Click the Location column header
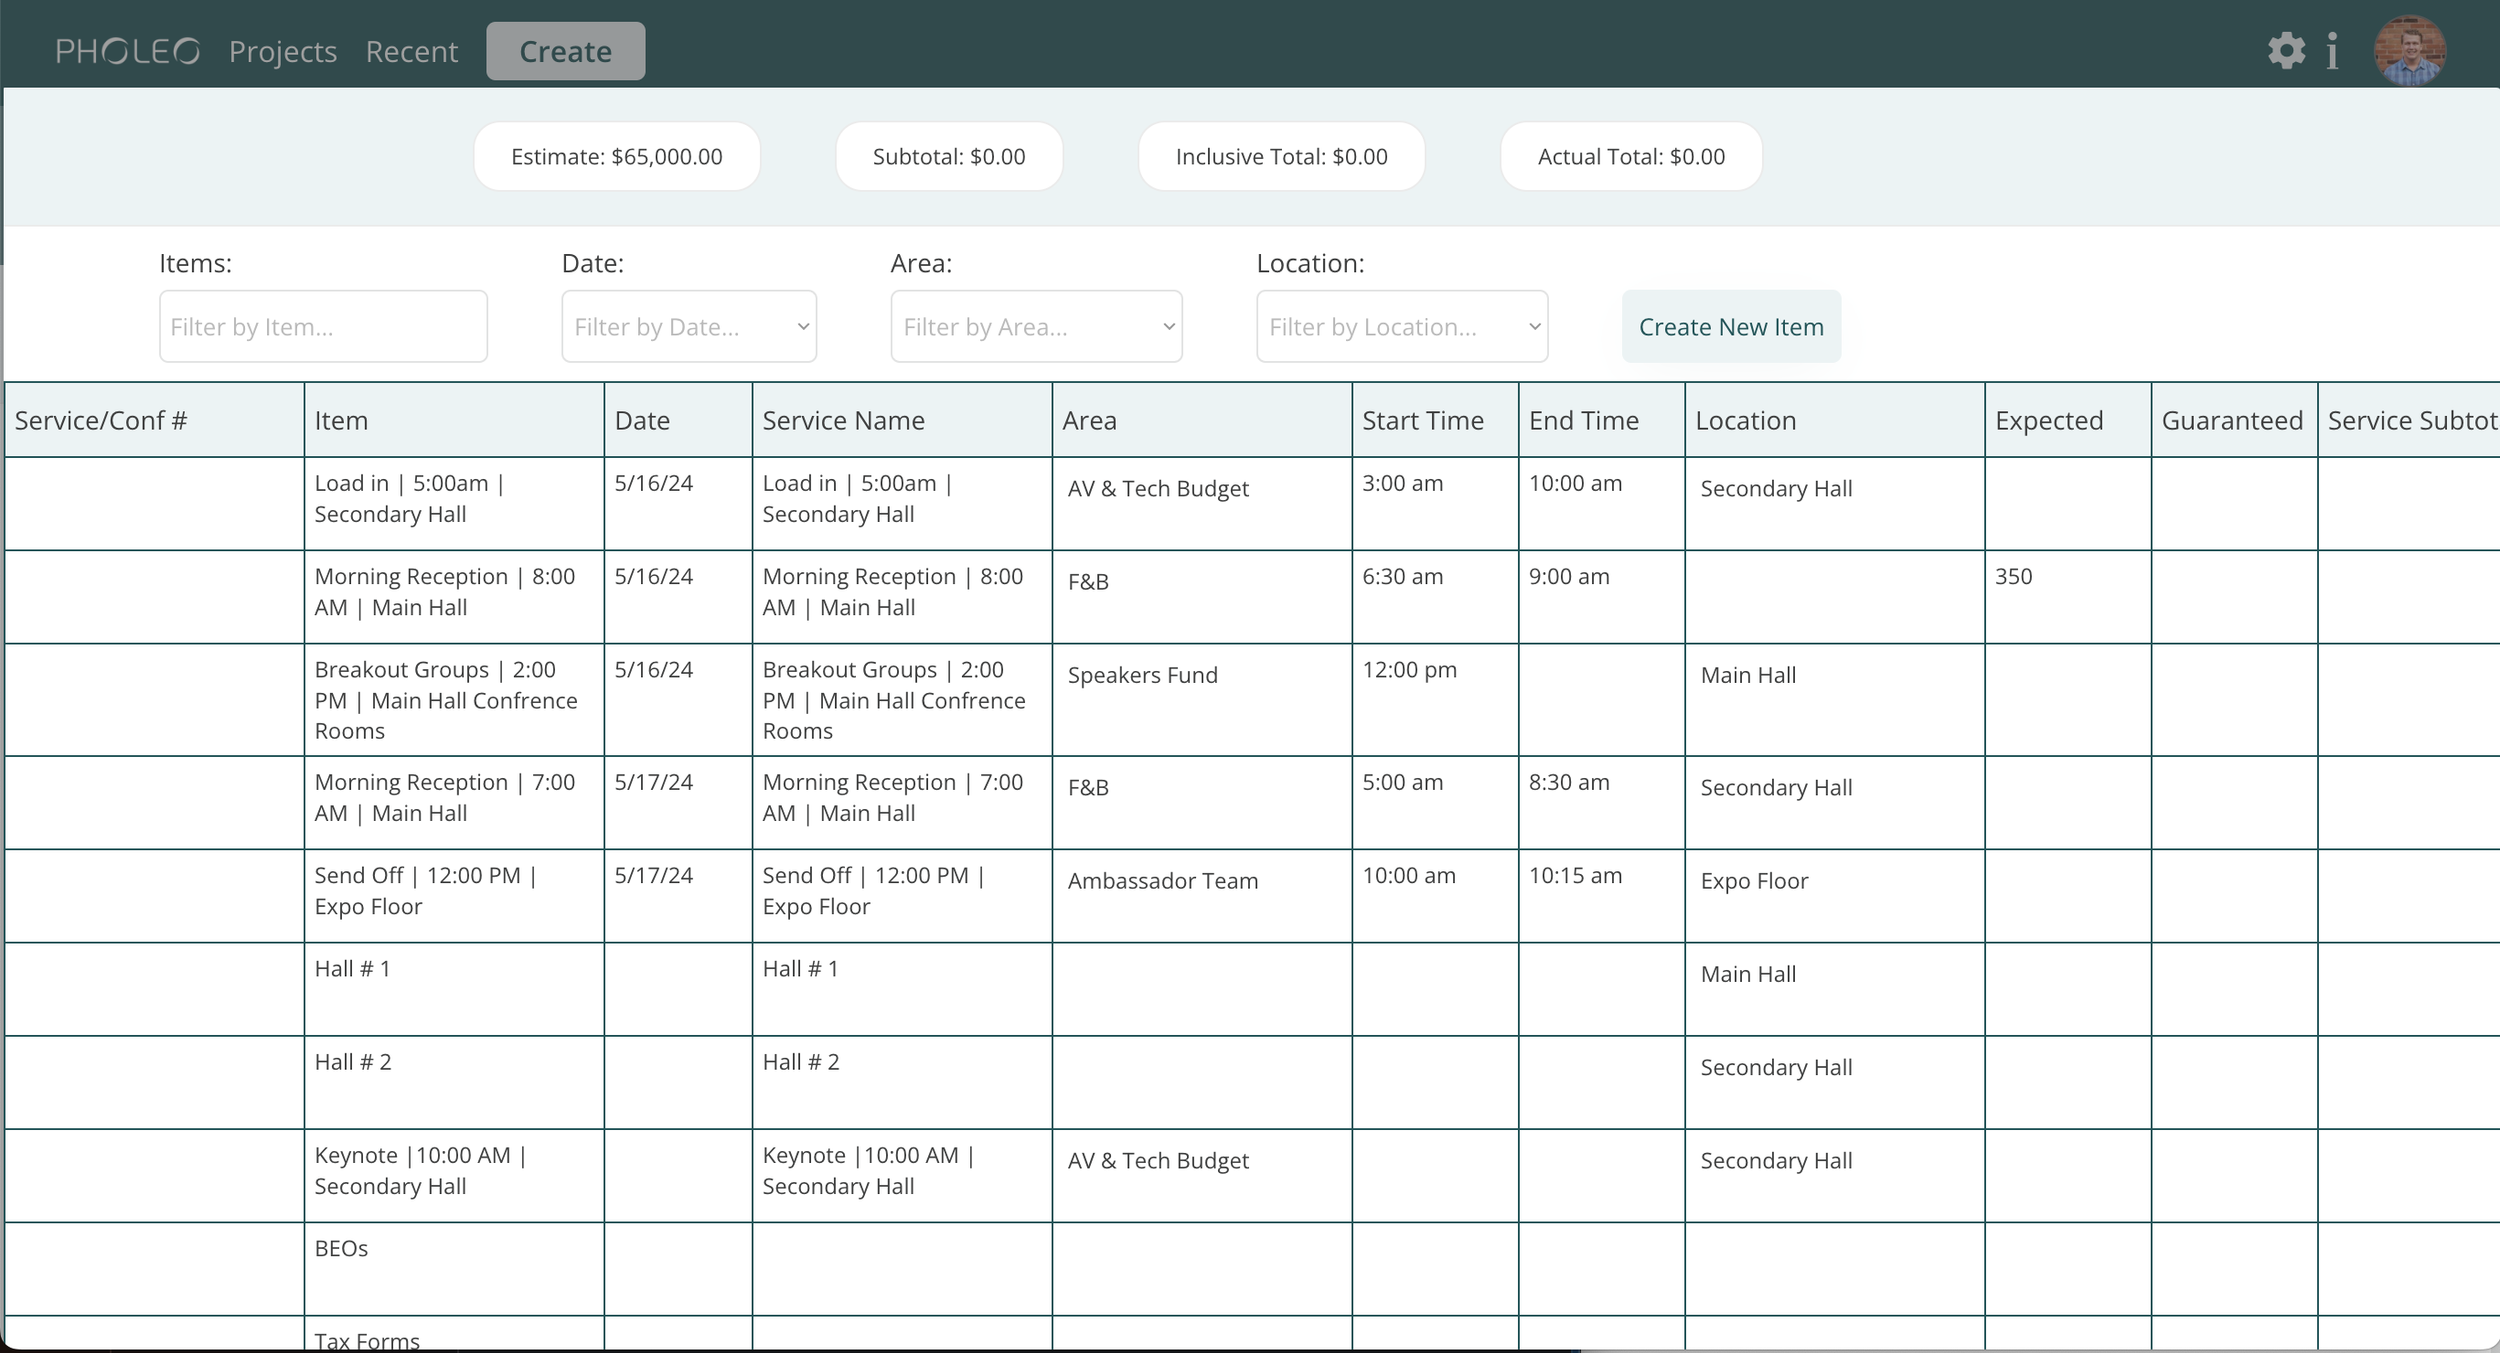The width and height of the screenshot is (2500, 1353). [x=1835, y=420]
